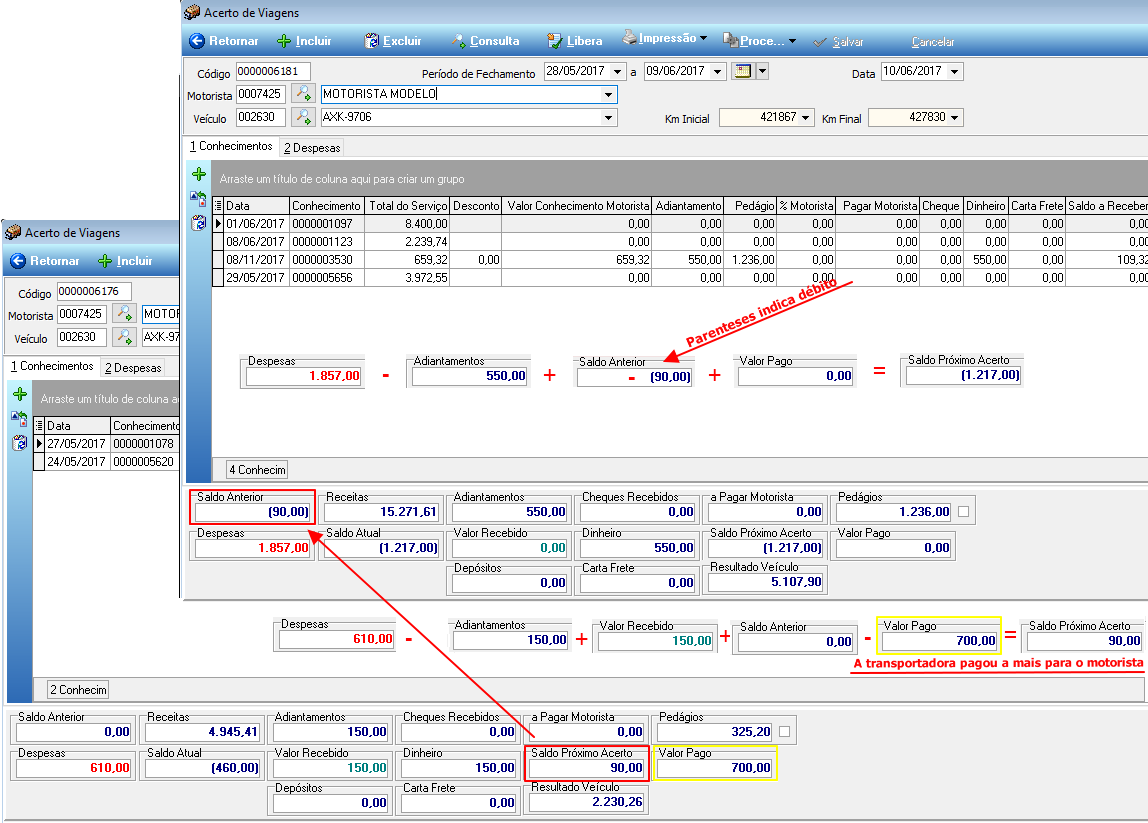Select the 1 Conhecimentos tab in front window
Image resolution: width=1148 pixels, height=823 pixels.
[231, 146]
